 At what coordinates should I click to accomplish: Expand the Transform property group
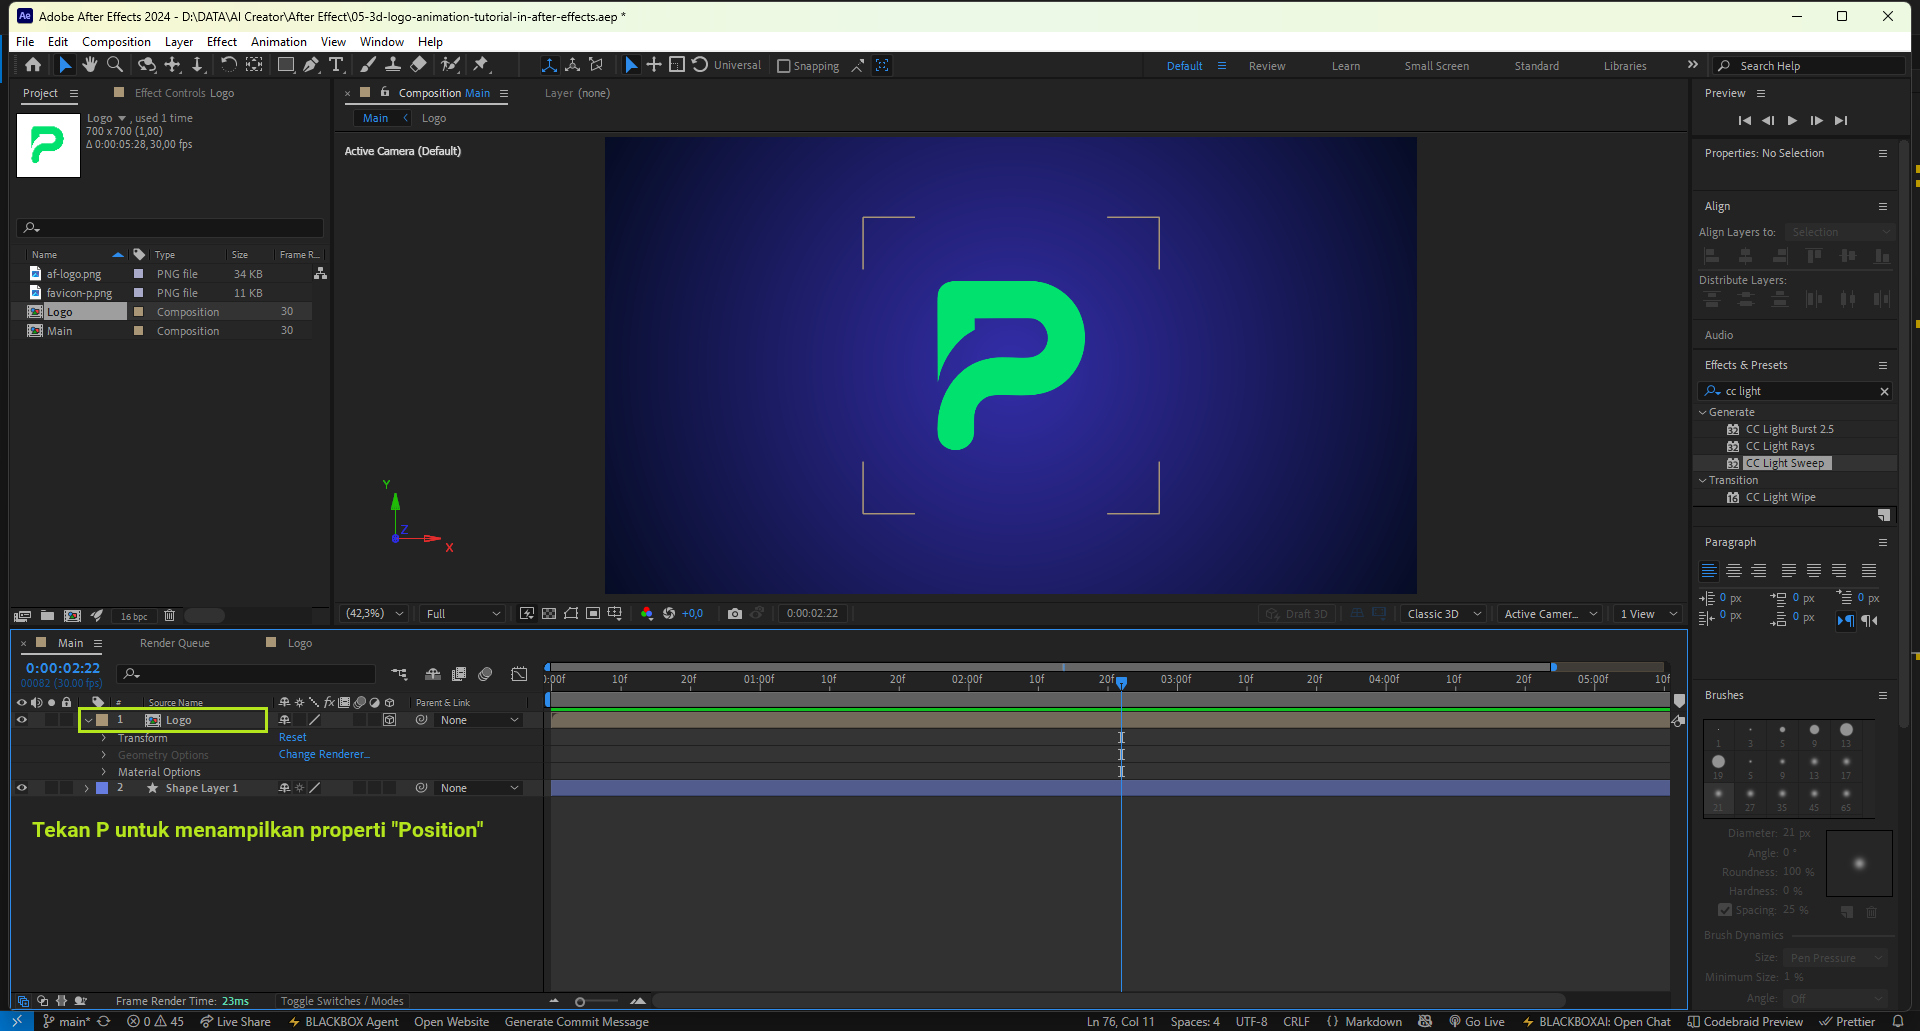[x=104, y=738]
